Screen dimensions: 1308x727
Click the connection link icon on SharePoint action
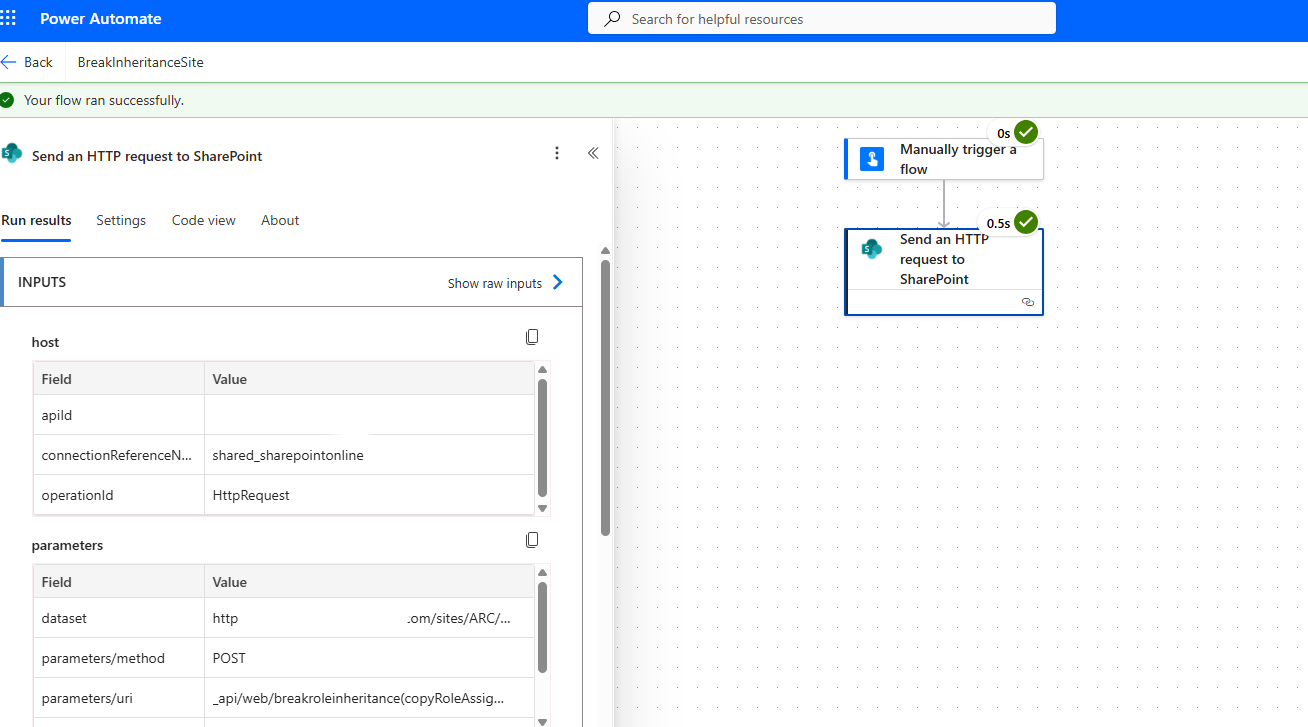pyautogui.click(x=1027, y=302)
